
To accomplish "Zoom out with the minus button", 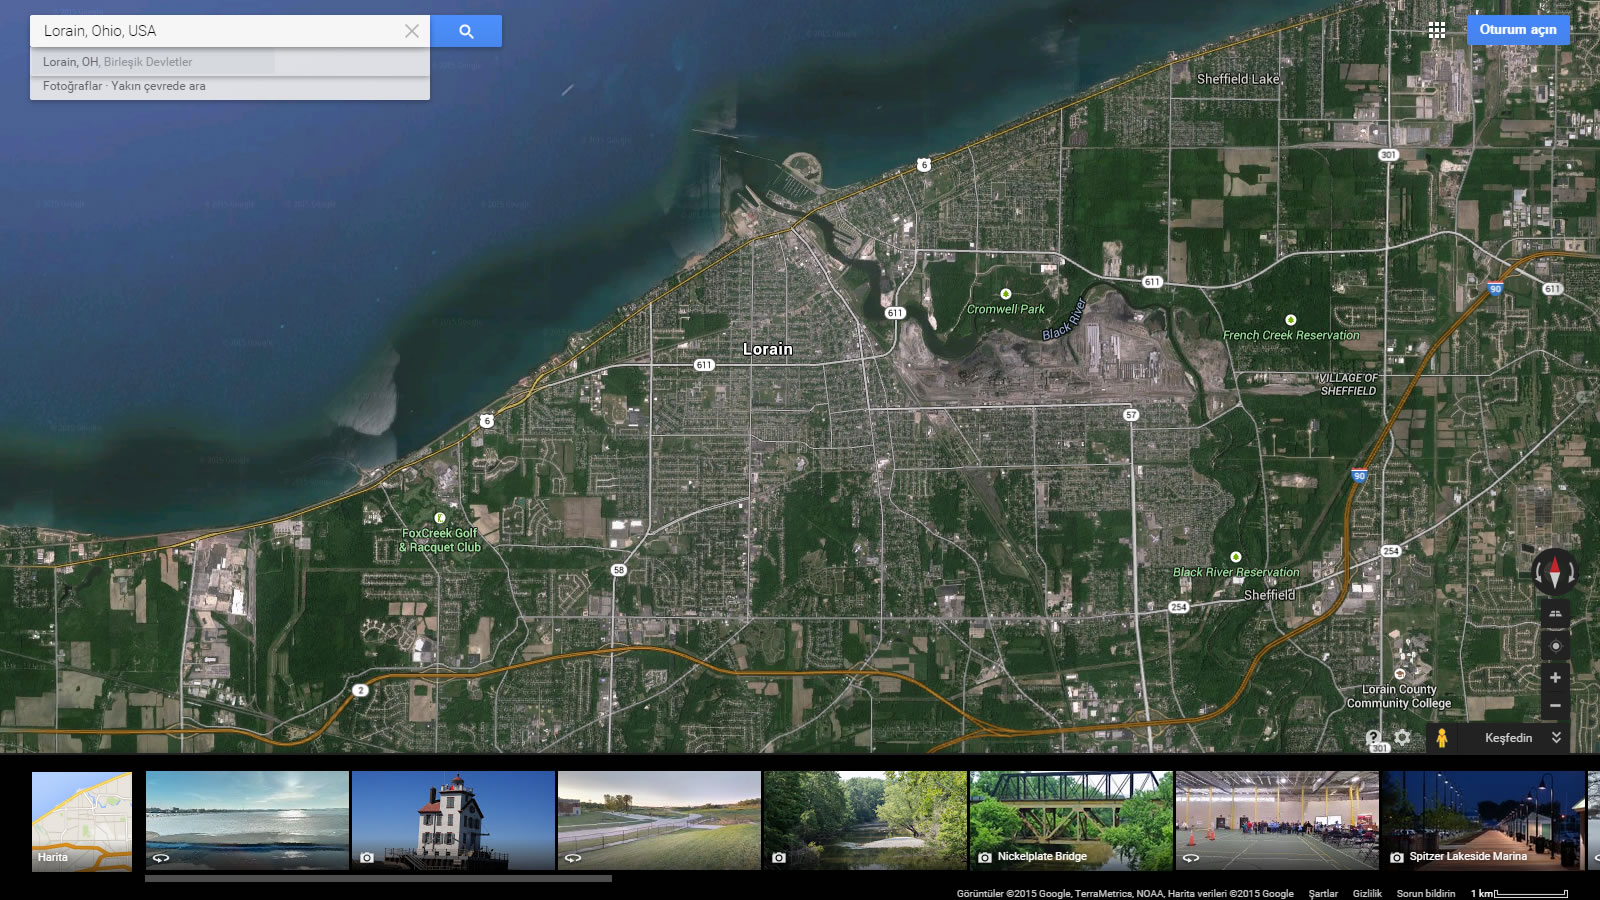I will coord(1555,706).
